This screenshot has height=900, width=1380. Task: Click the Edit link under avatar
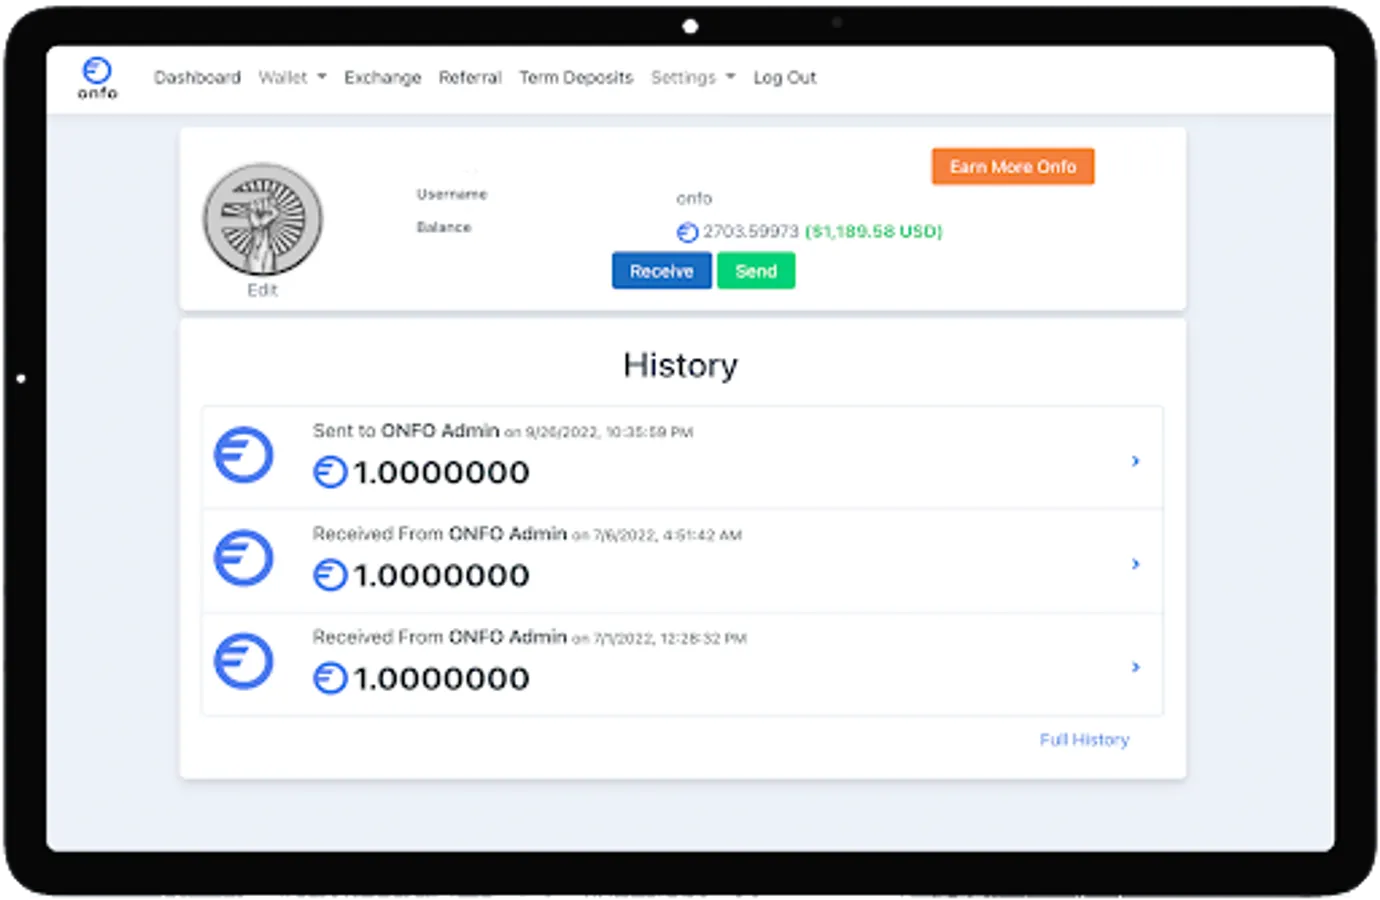(x=262, y=290)
